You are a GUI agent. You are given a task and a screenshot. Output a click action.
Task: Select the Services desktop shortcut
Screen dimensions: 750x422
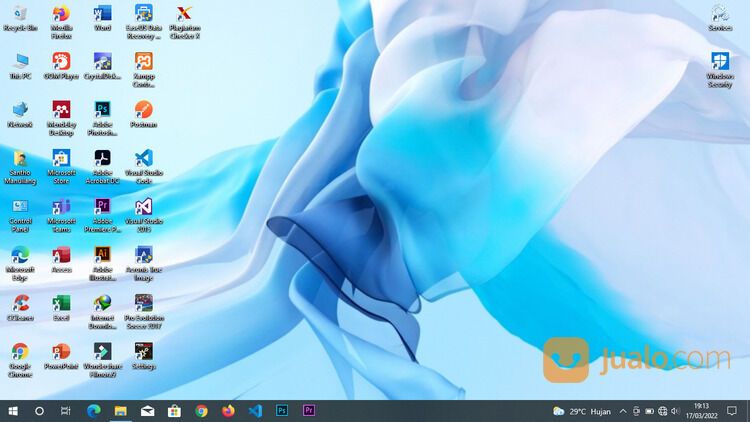(720, 19)
